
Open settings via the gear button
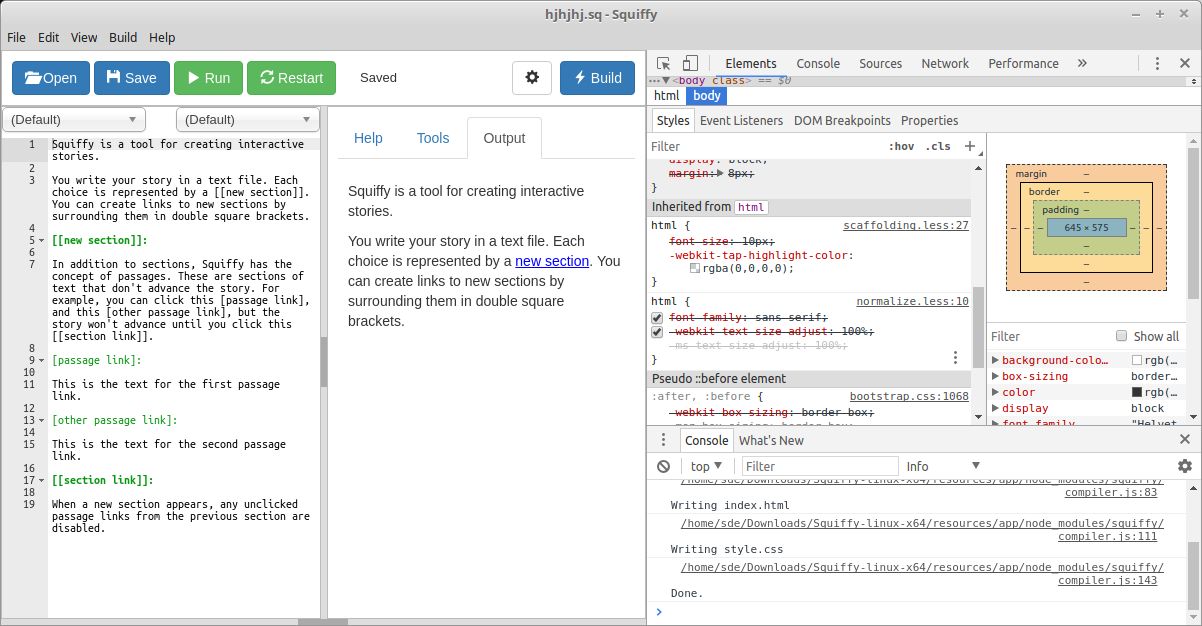[x=532, y=78]
